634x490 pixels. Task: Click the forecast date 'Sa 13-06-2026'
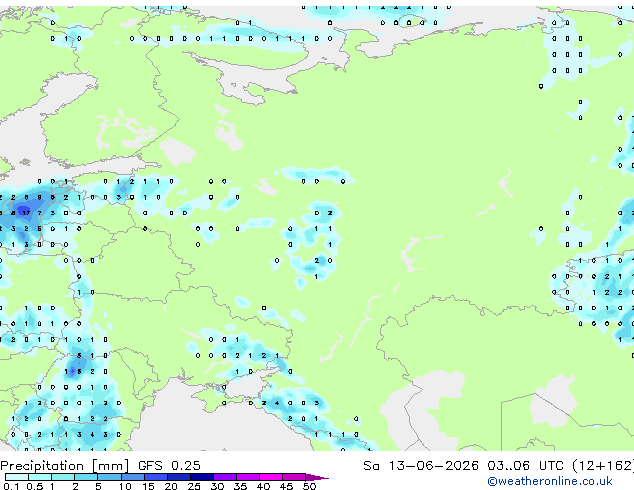point(421,466)
